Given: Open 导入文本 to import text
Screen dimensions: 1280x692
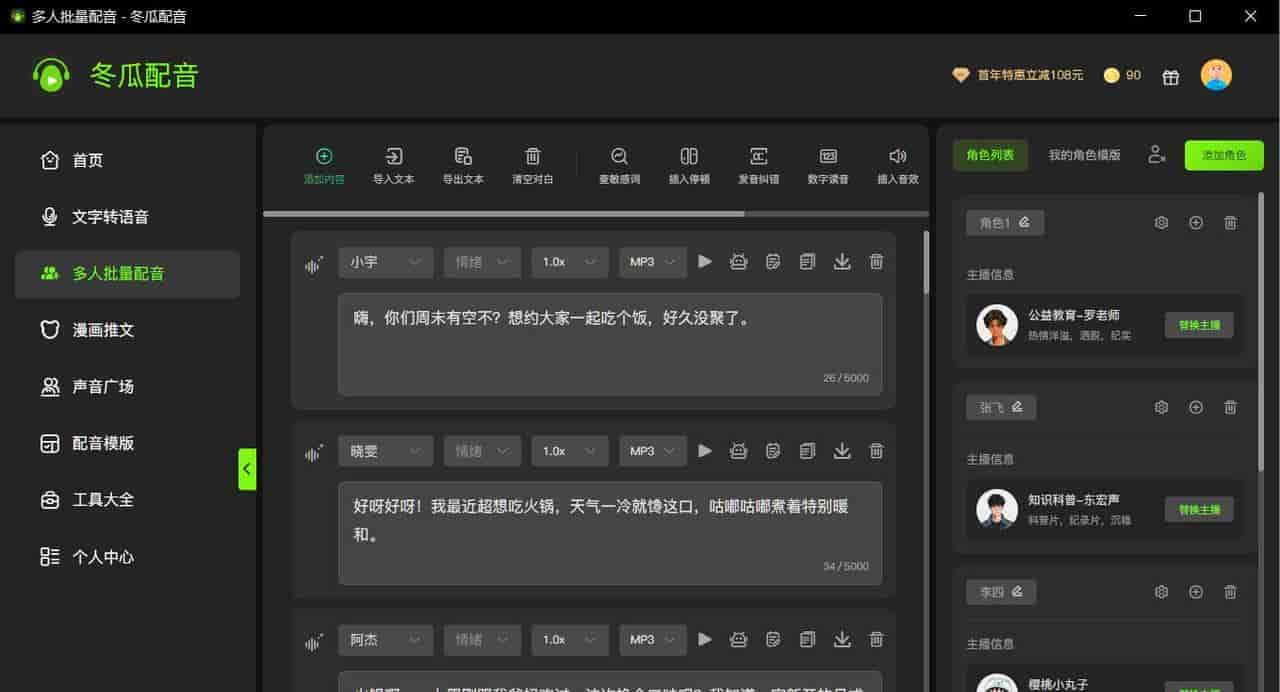Looking at the screenshot, I should 393,166.
